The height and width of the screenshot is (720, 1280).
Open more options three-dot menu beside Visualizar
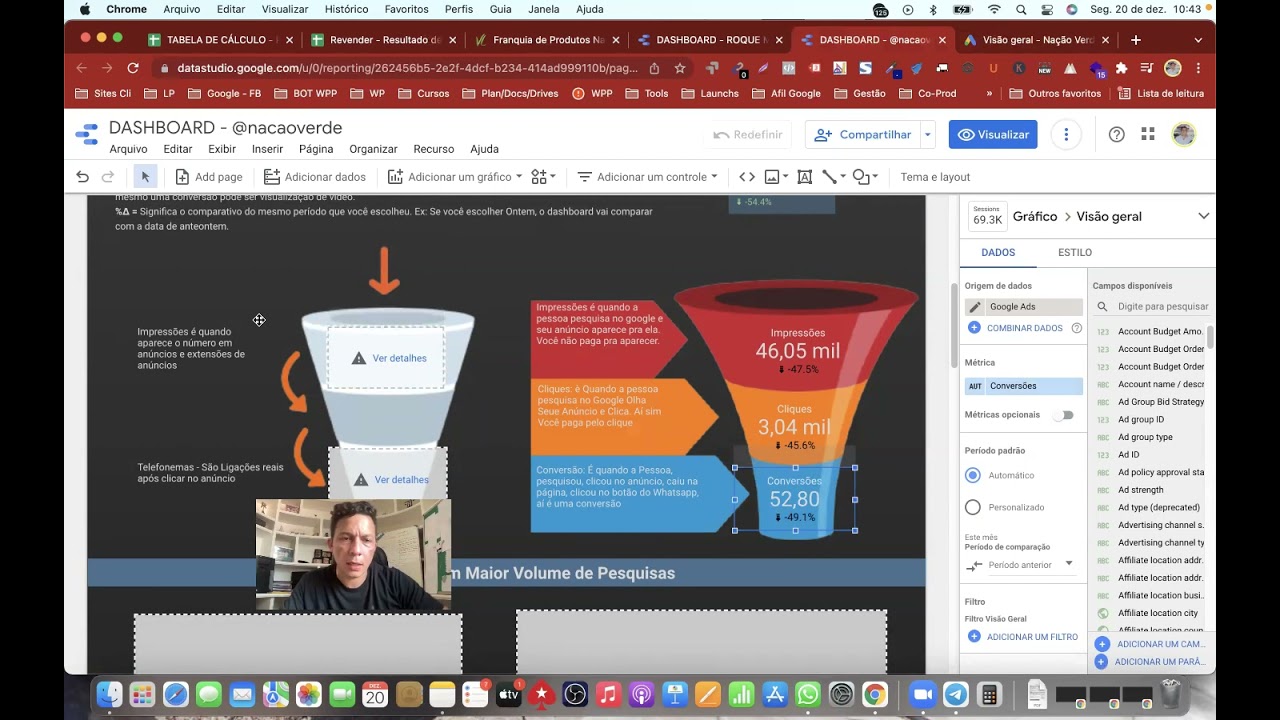[1066, 134]
